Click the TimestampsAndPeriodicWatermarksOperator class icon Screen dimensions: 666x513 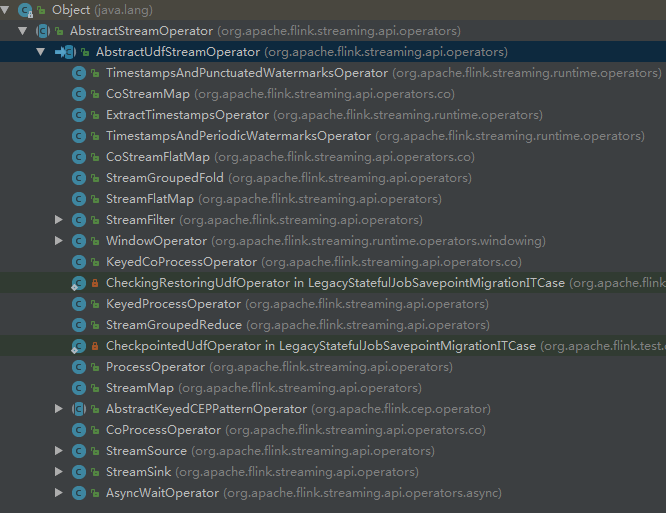point(79,136)
